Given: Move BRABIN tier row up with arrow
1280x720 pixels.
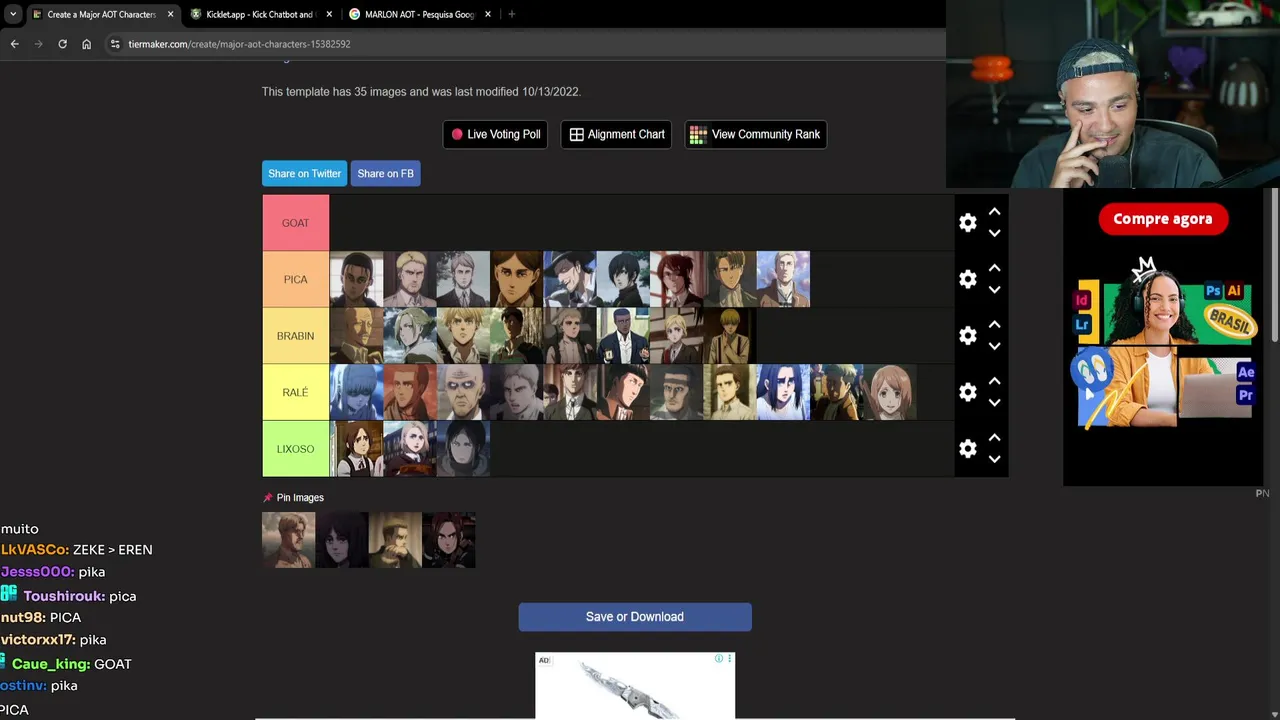Looking at the screenshot, I should point(994,325).
